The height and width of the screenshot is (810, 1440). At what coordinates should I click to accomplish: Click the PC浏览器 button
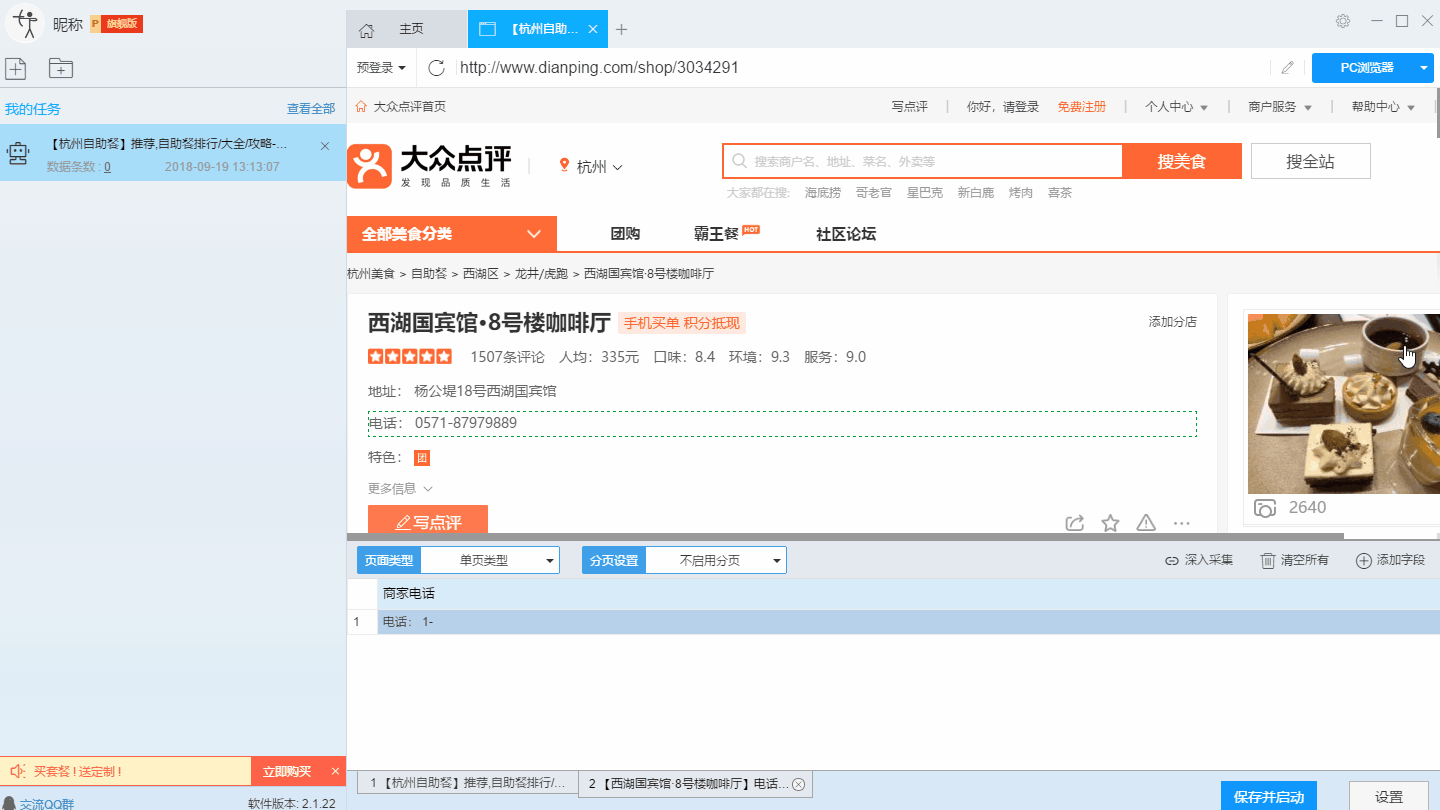(1366, 68)
